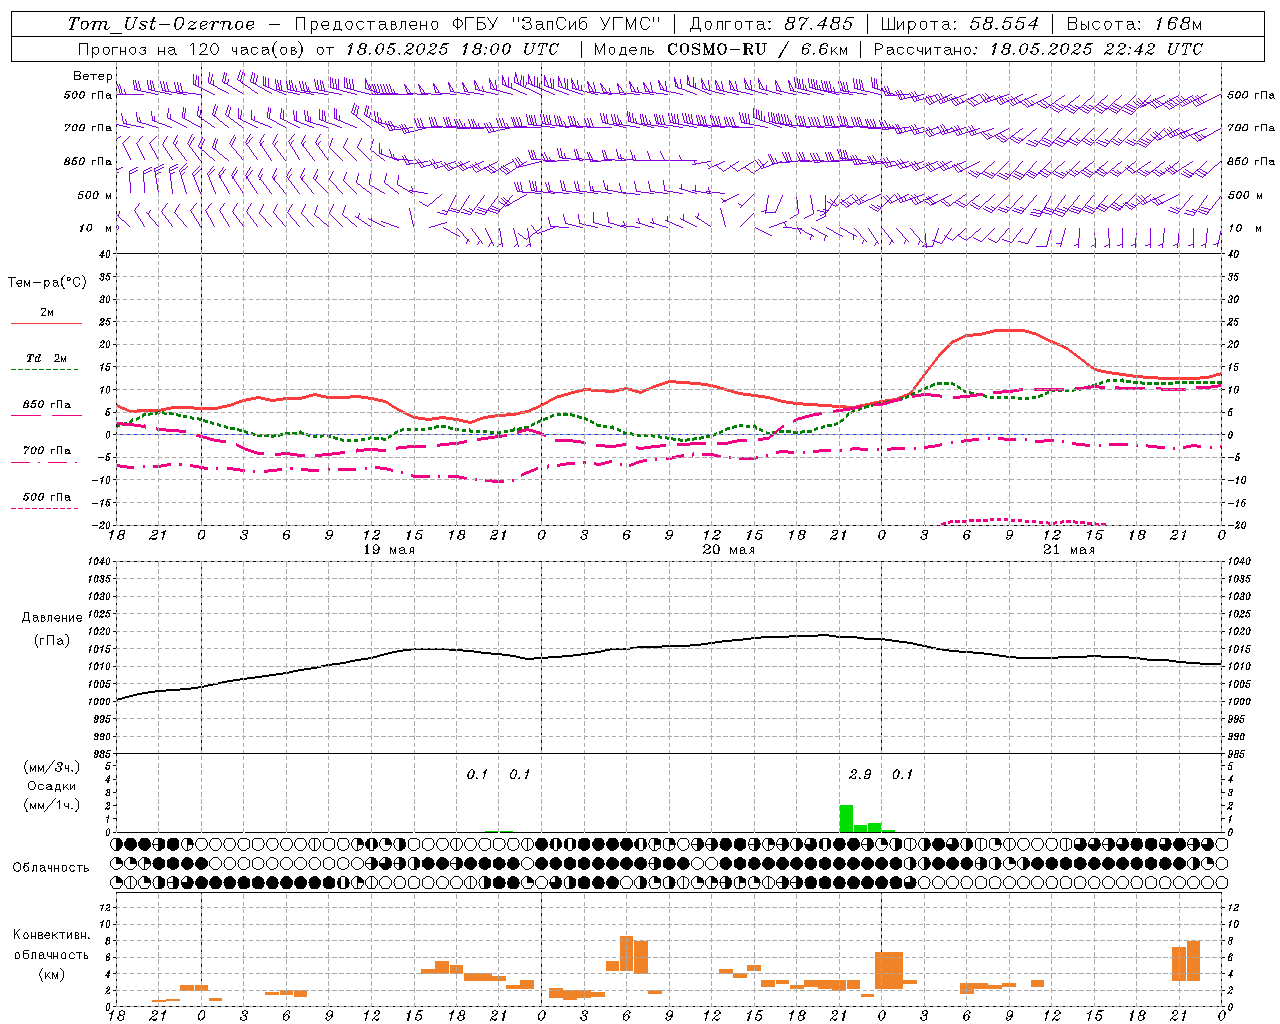This screenshot has width=1280, height=1024.
Task: Click the tallest orange convective cloud bar near 6h on 20 мая
Action: (627, 953)
